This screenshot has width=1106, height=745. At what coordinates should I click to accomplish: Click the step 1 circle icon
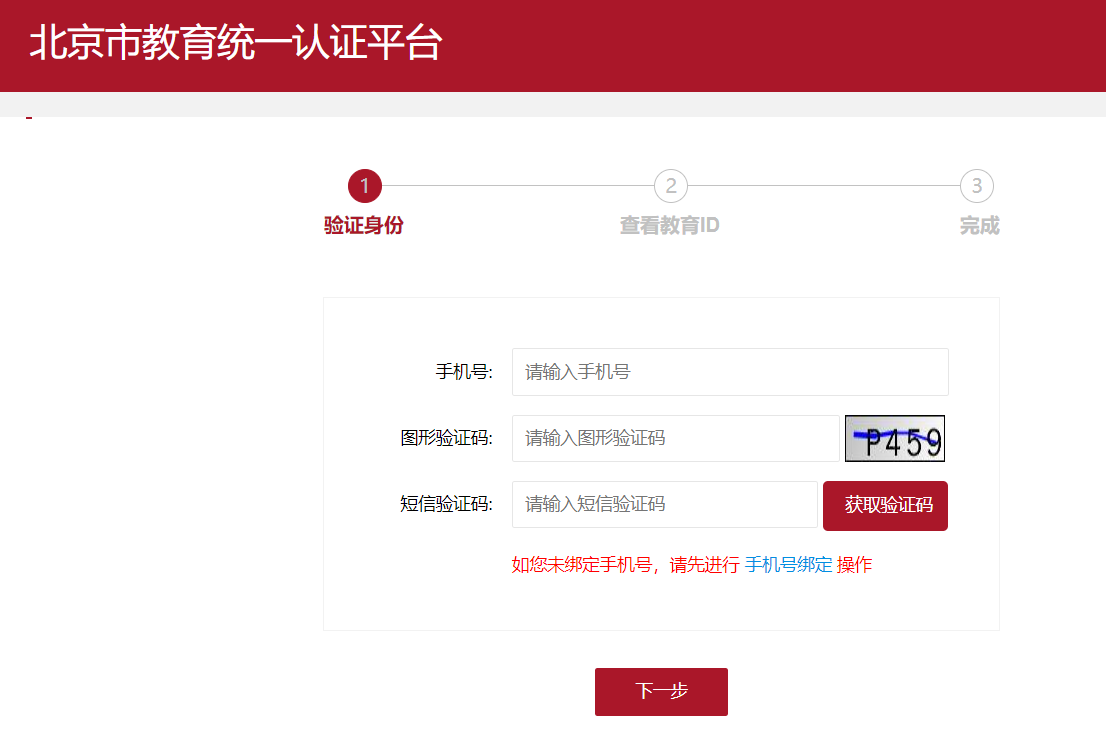(x=365, y=186)
